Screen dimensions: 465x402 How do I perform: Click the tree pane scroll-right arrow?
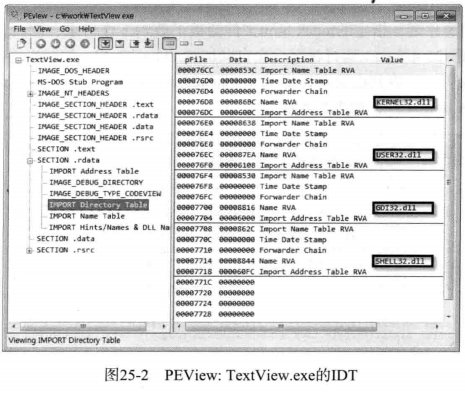(164, 326)
